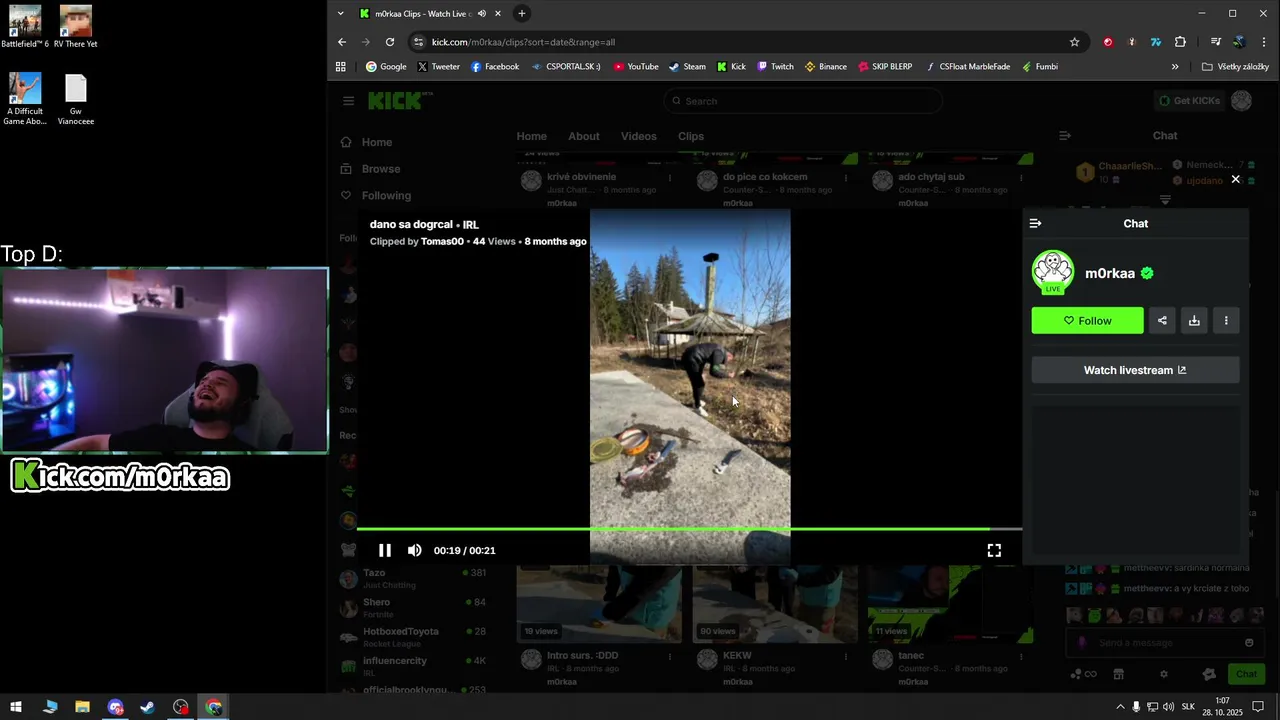Open more options next to download

pos(1226,320)
